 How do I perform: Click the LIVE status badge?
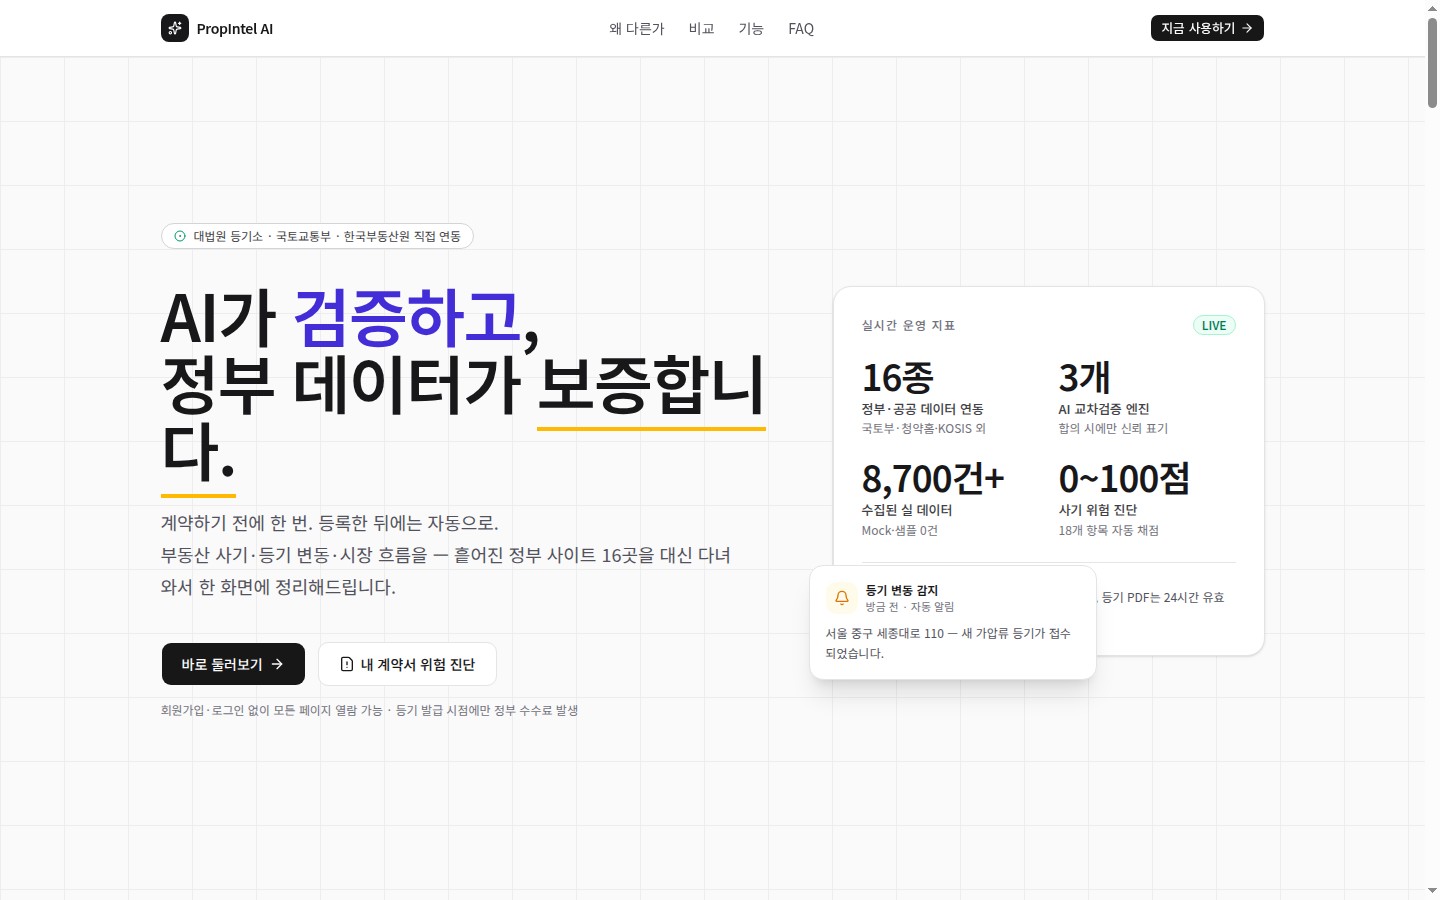pyautogui.click(x=1214, y=325)
